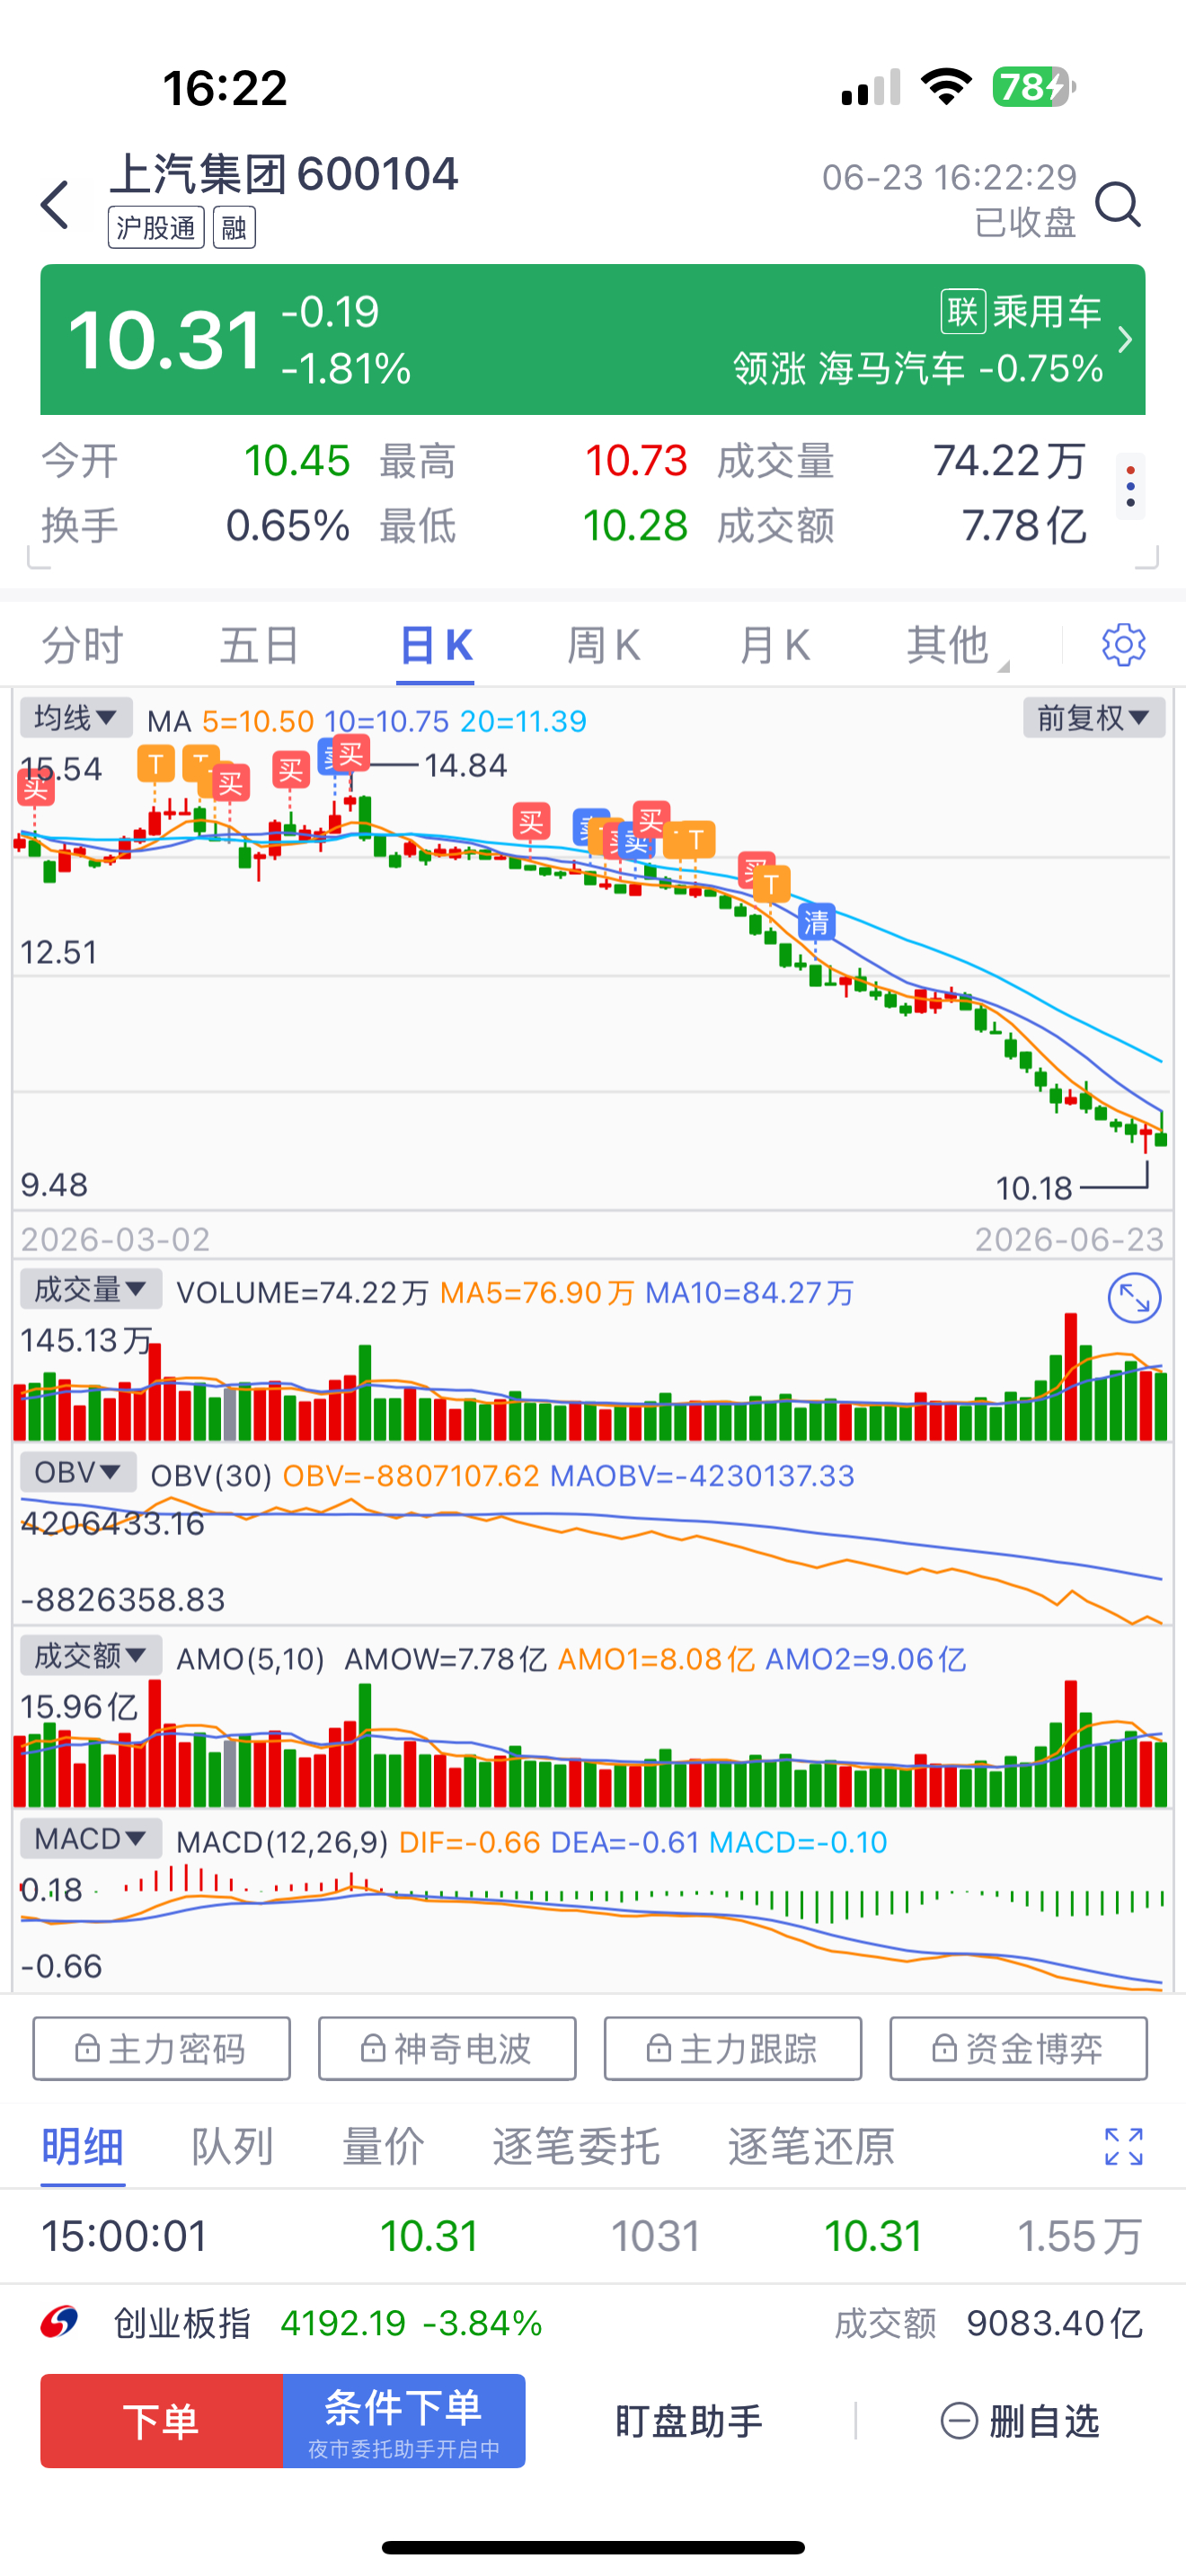Tap the 清 marker on the chart
The height and width of the screenshot is (2576, 1186).
coord(816,922)
